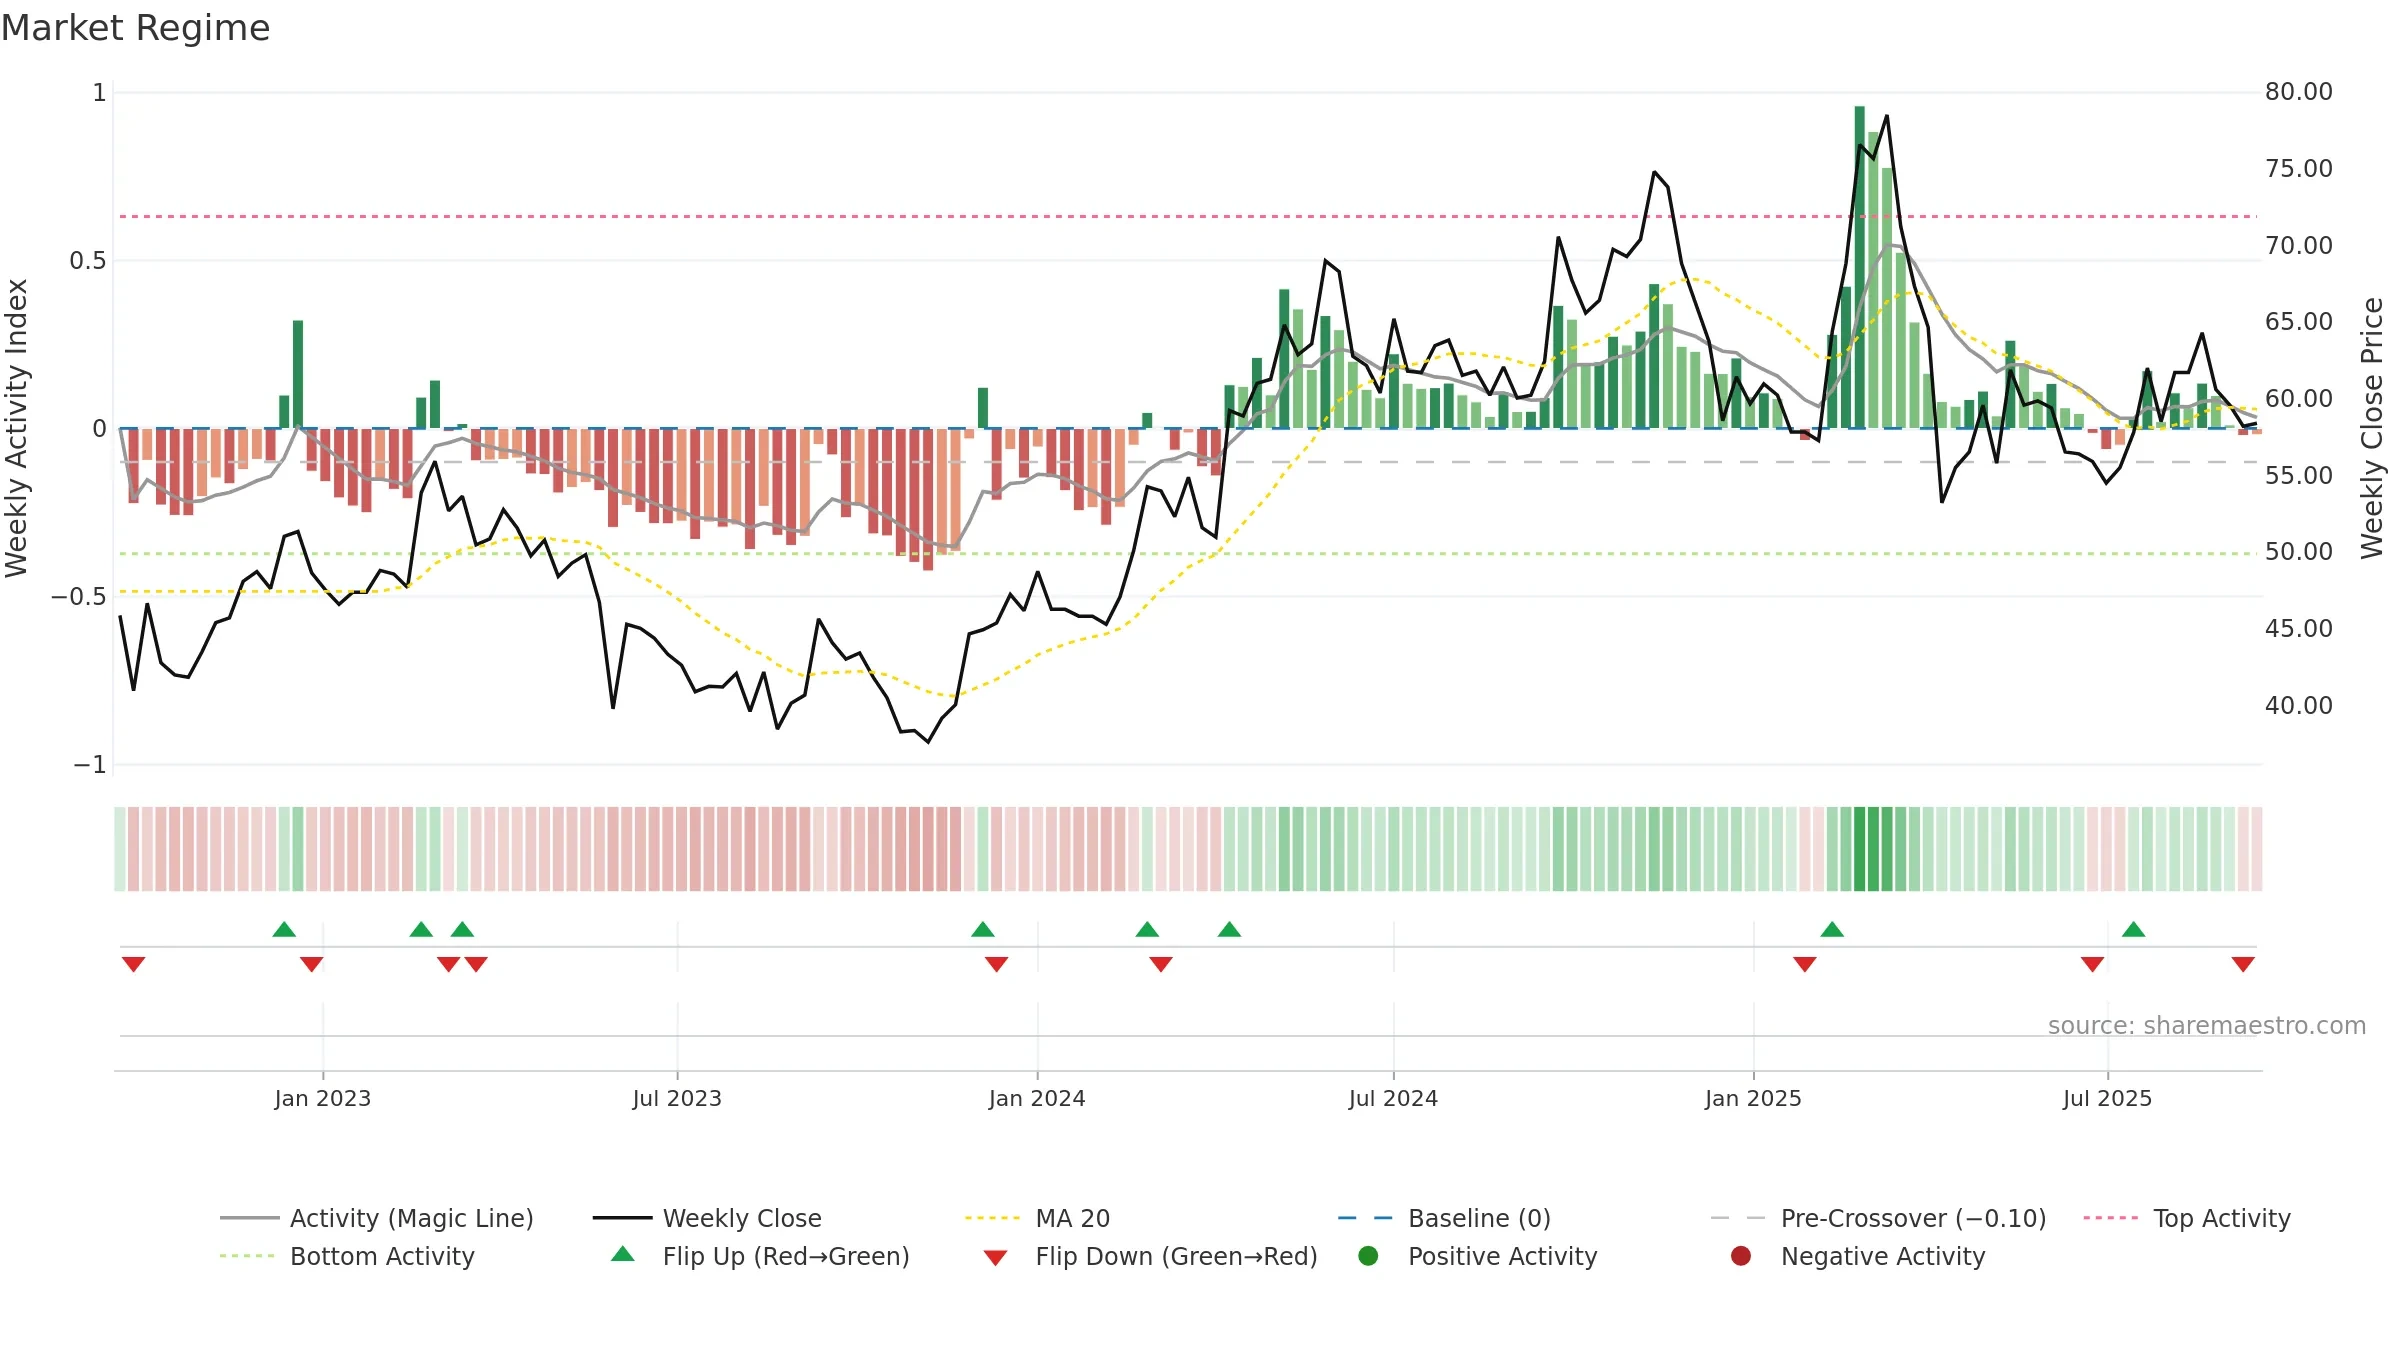Click the green circle icon in the legend

pos(1368,1255)
